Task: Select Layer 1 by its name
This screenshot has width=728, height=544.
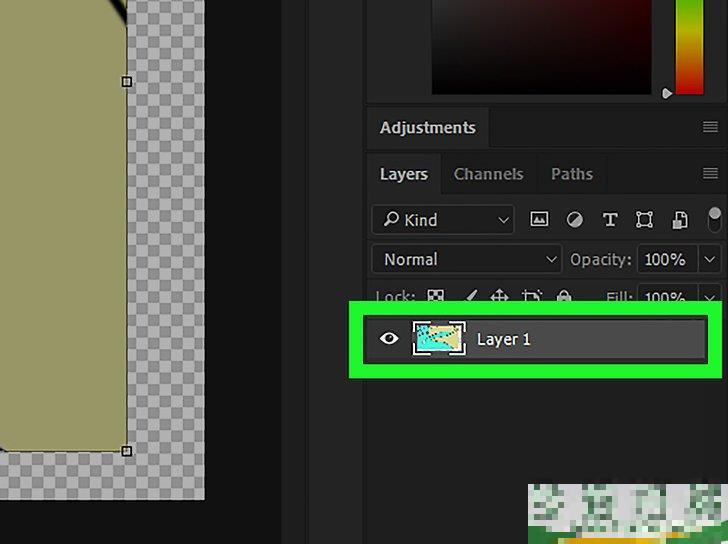Action: pyautogui.click(x=503, y=339)
